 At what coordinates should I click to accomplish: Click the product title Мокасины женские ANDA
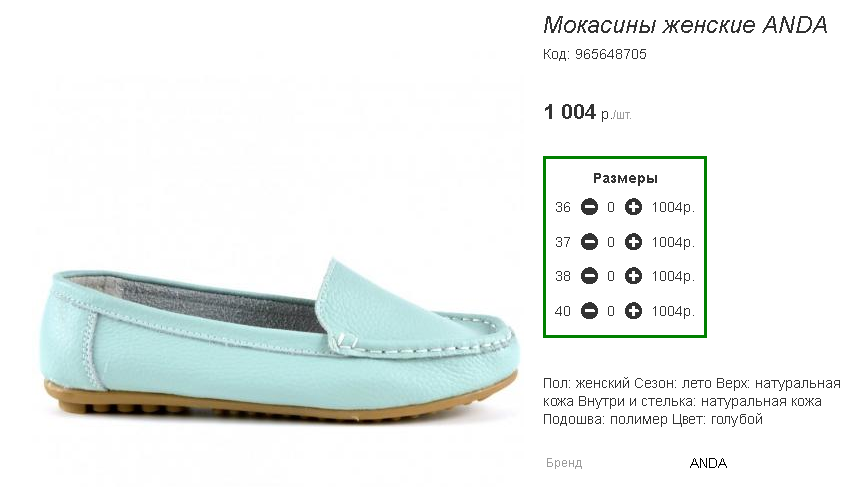coord(685,25)
